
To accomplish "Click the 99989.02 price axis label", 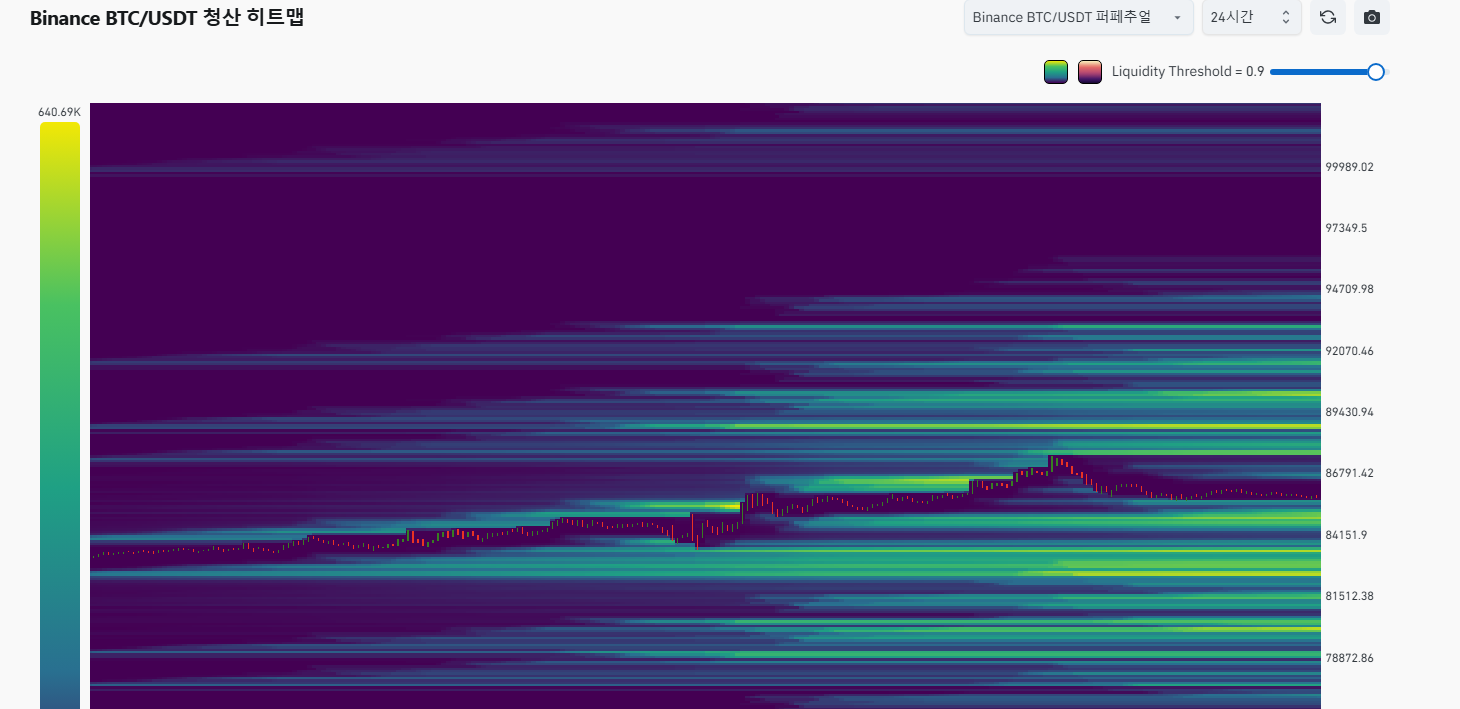I will click(x=1349, y=167).
